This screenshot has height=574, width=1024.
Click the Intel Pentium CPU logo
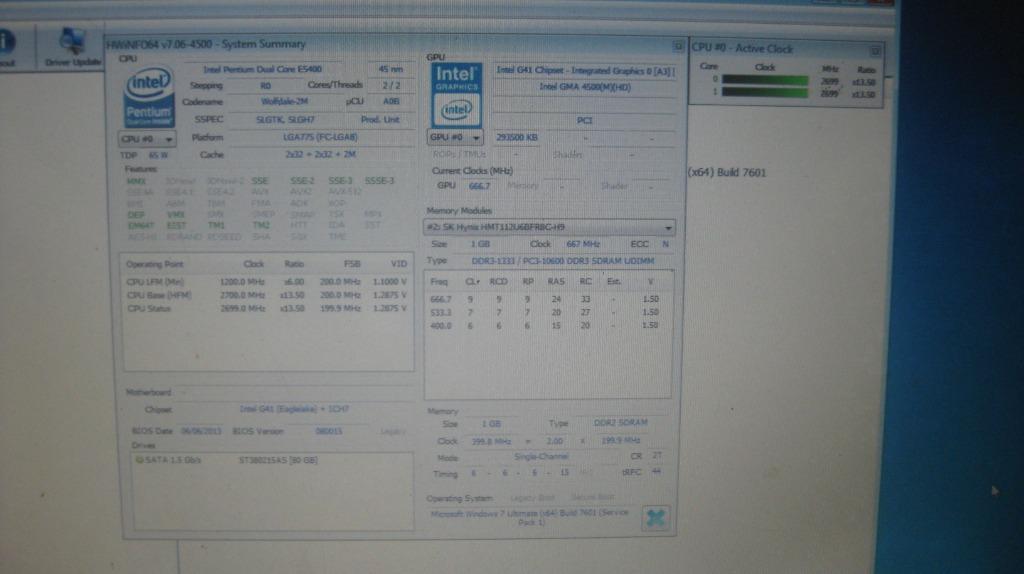pyautogui.click(x=149, y=97)
